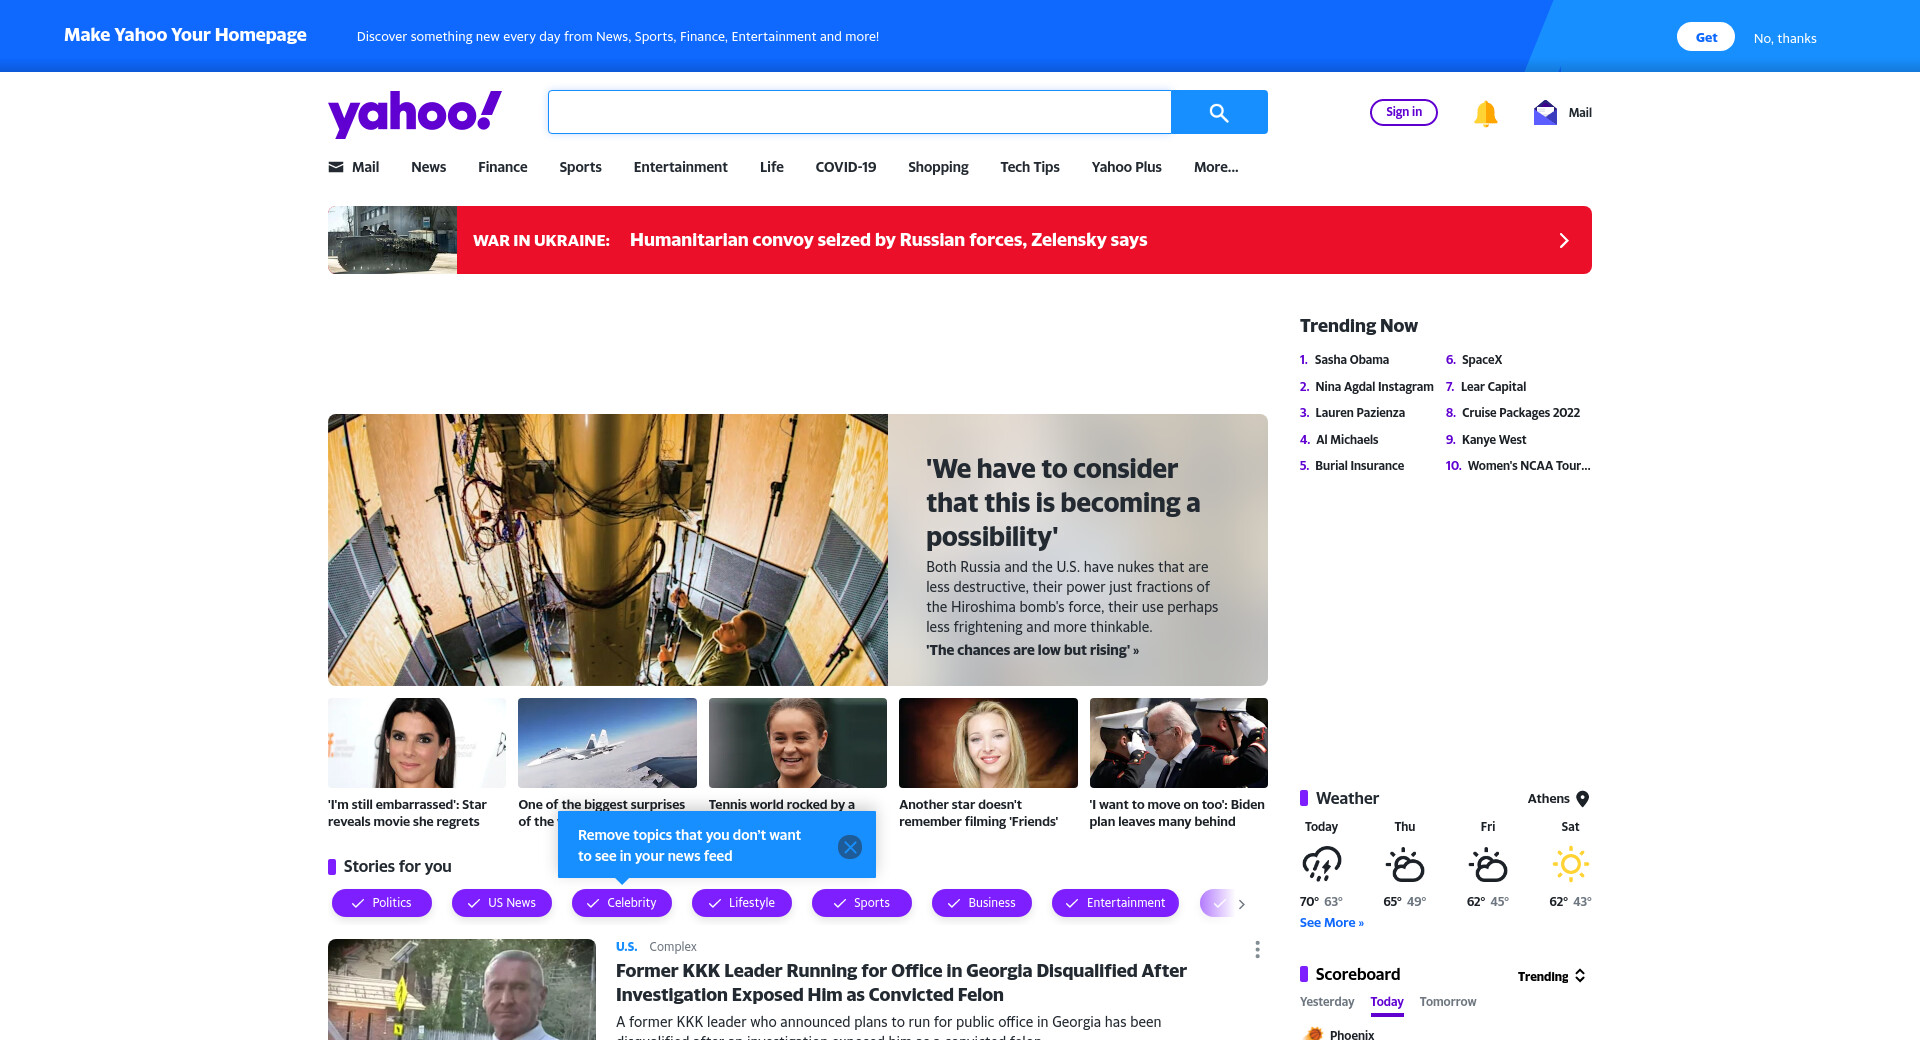Image resolution: width=1920 pixels, height=1040 pixels.
Task: Click into the Yahoo search field
Action: pos(860,112)
